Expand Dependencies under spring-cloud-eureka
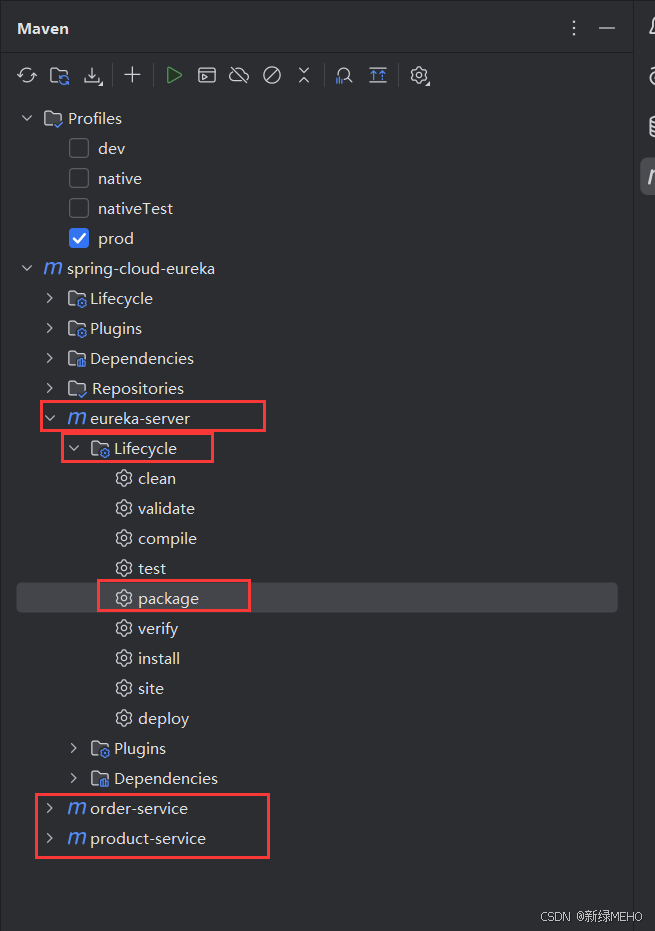Viewport: 655px width, 931px height. click(50, 358)
